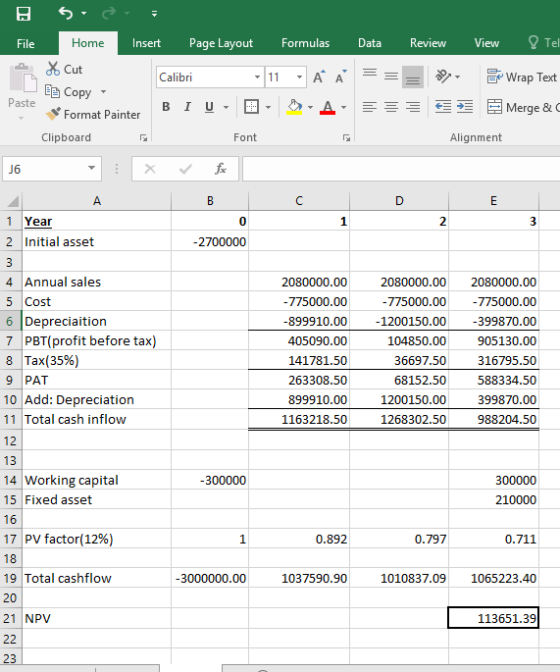Select the cell labeled Total cash inflow
Screen dimensions: 560x672
97,419
